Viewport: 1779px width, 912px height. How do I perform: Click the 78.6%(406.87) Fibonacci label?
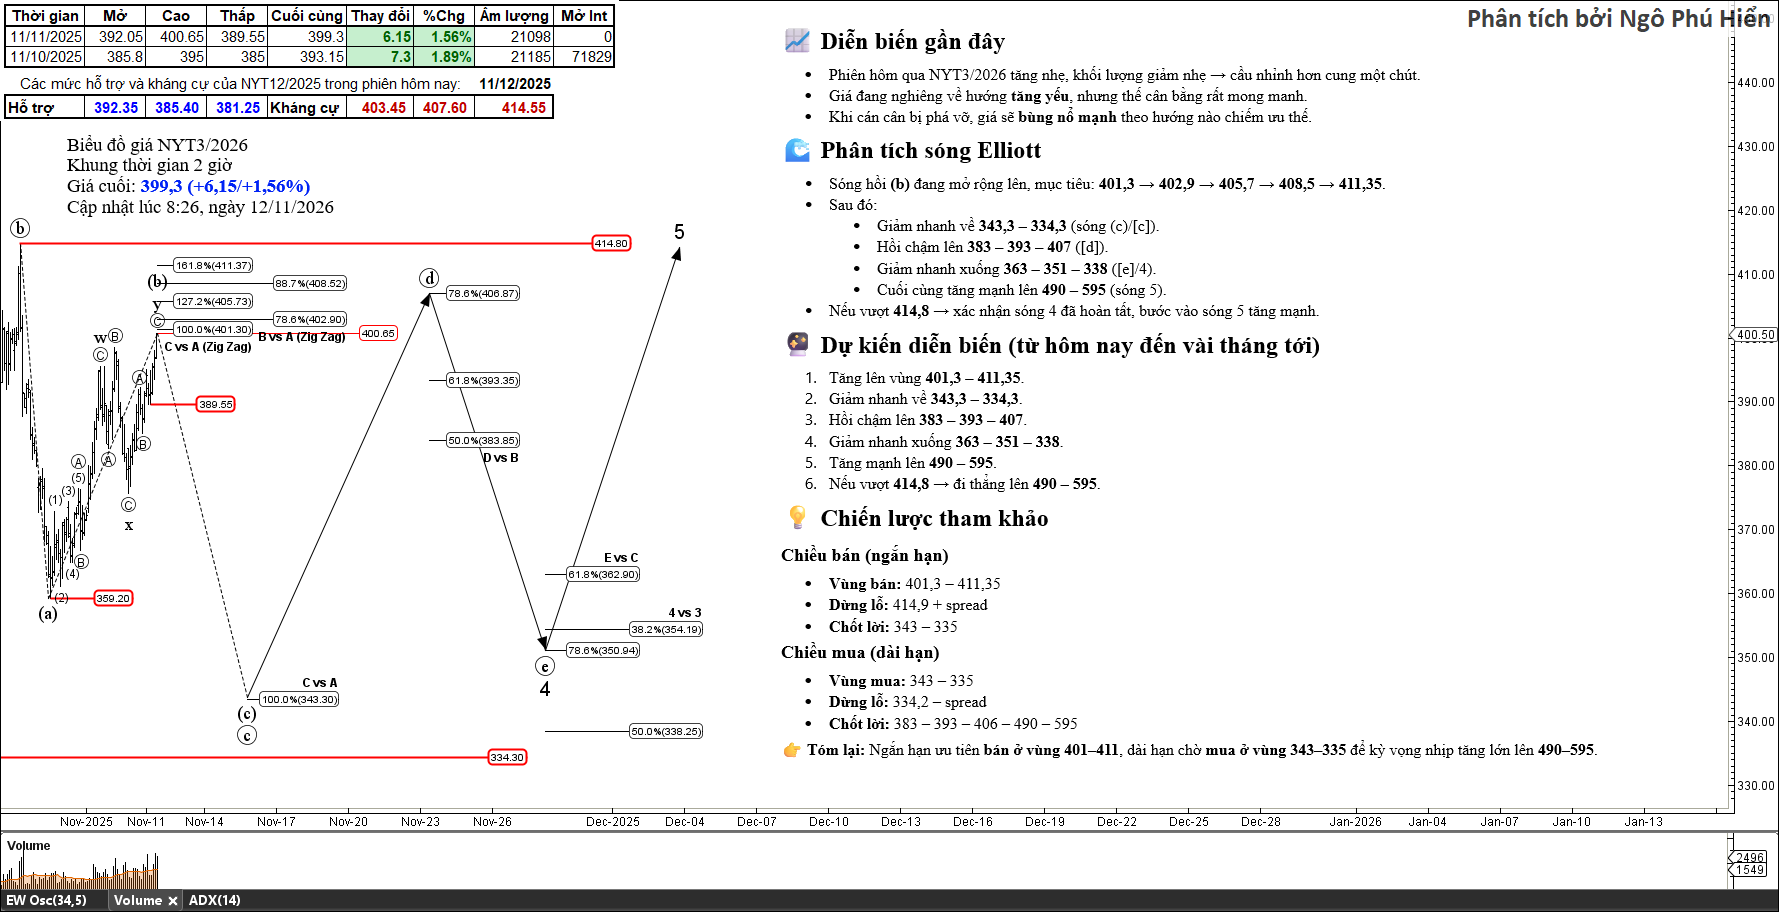483,293
